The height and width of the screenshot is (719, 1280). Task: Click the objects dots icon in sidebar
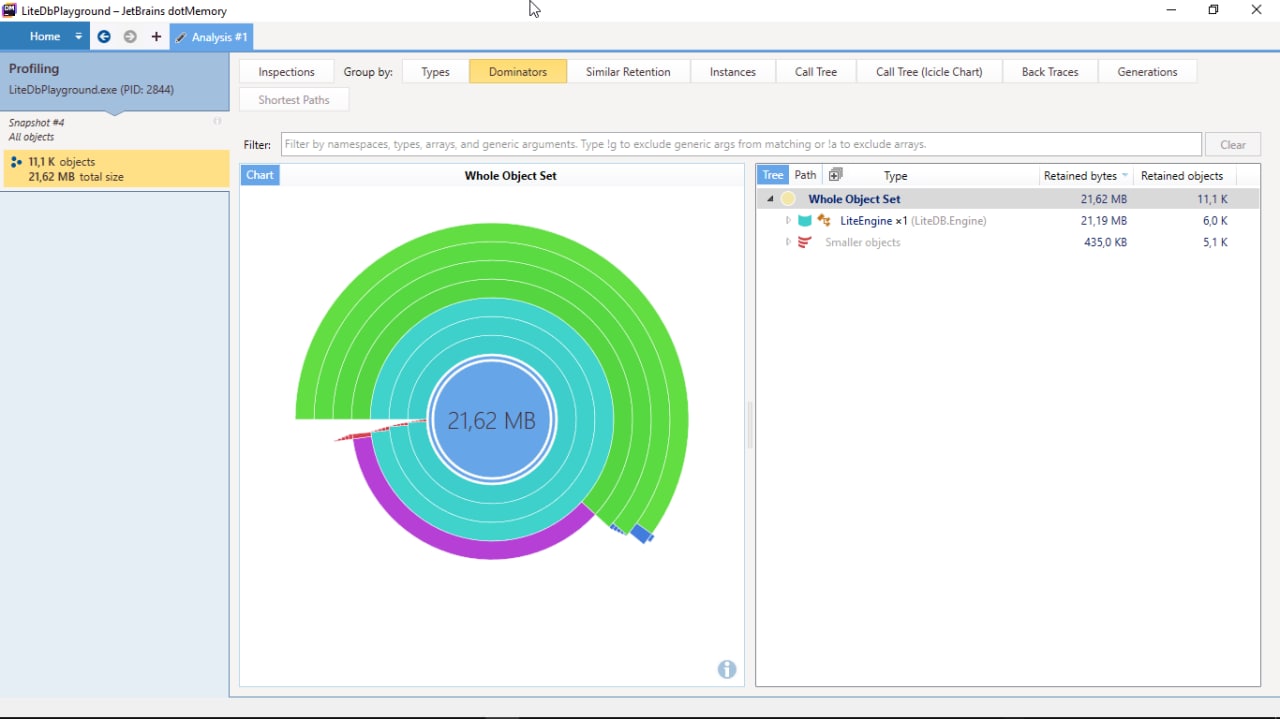click(16, 161)
